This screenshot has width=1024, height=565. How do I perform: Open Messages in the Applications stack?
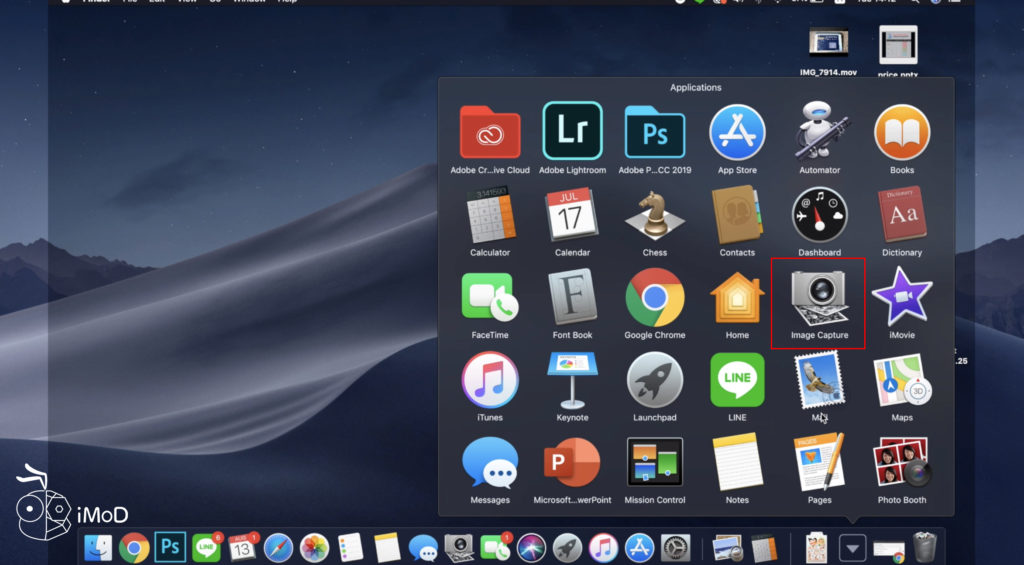490,462
